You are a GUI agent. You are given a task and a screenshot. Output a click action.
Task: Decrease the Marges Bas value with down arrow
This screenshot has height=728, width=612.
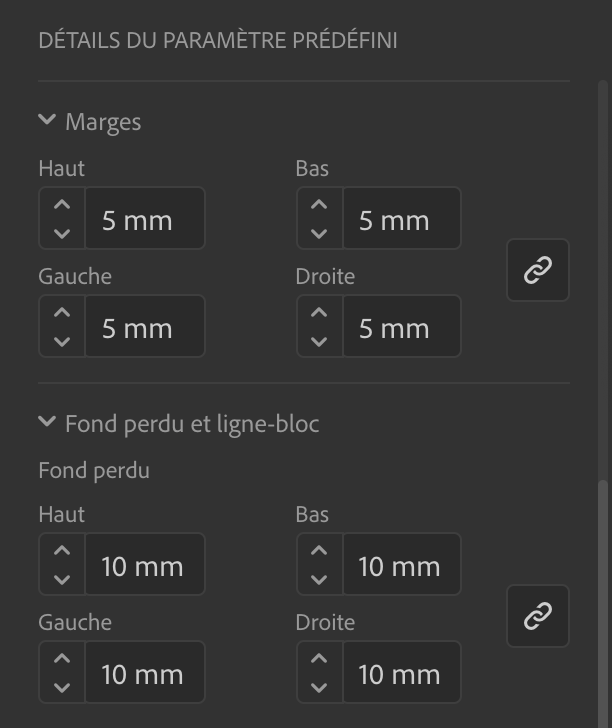coord(319,233)
